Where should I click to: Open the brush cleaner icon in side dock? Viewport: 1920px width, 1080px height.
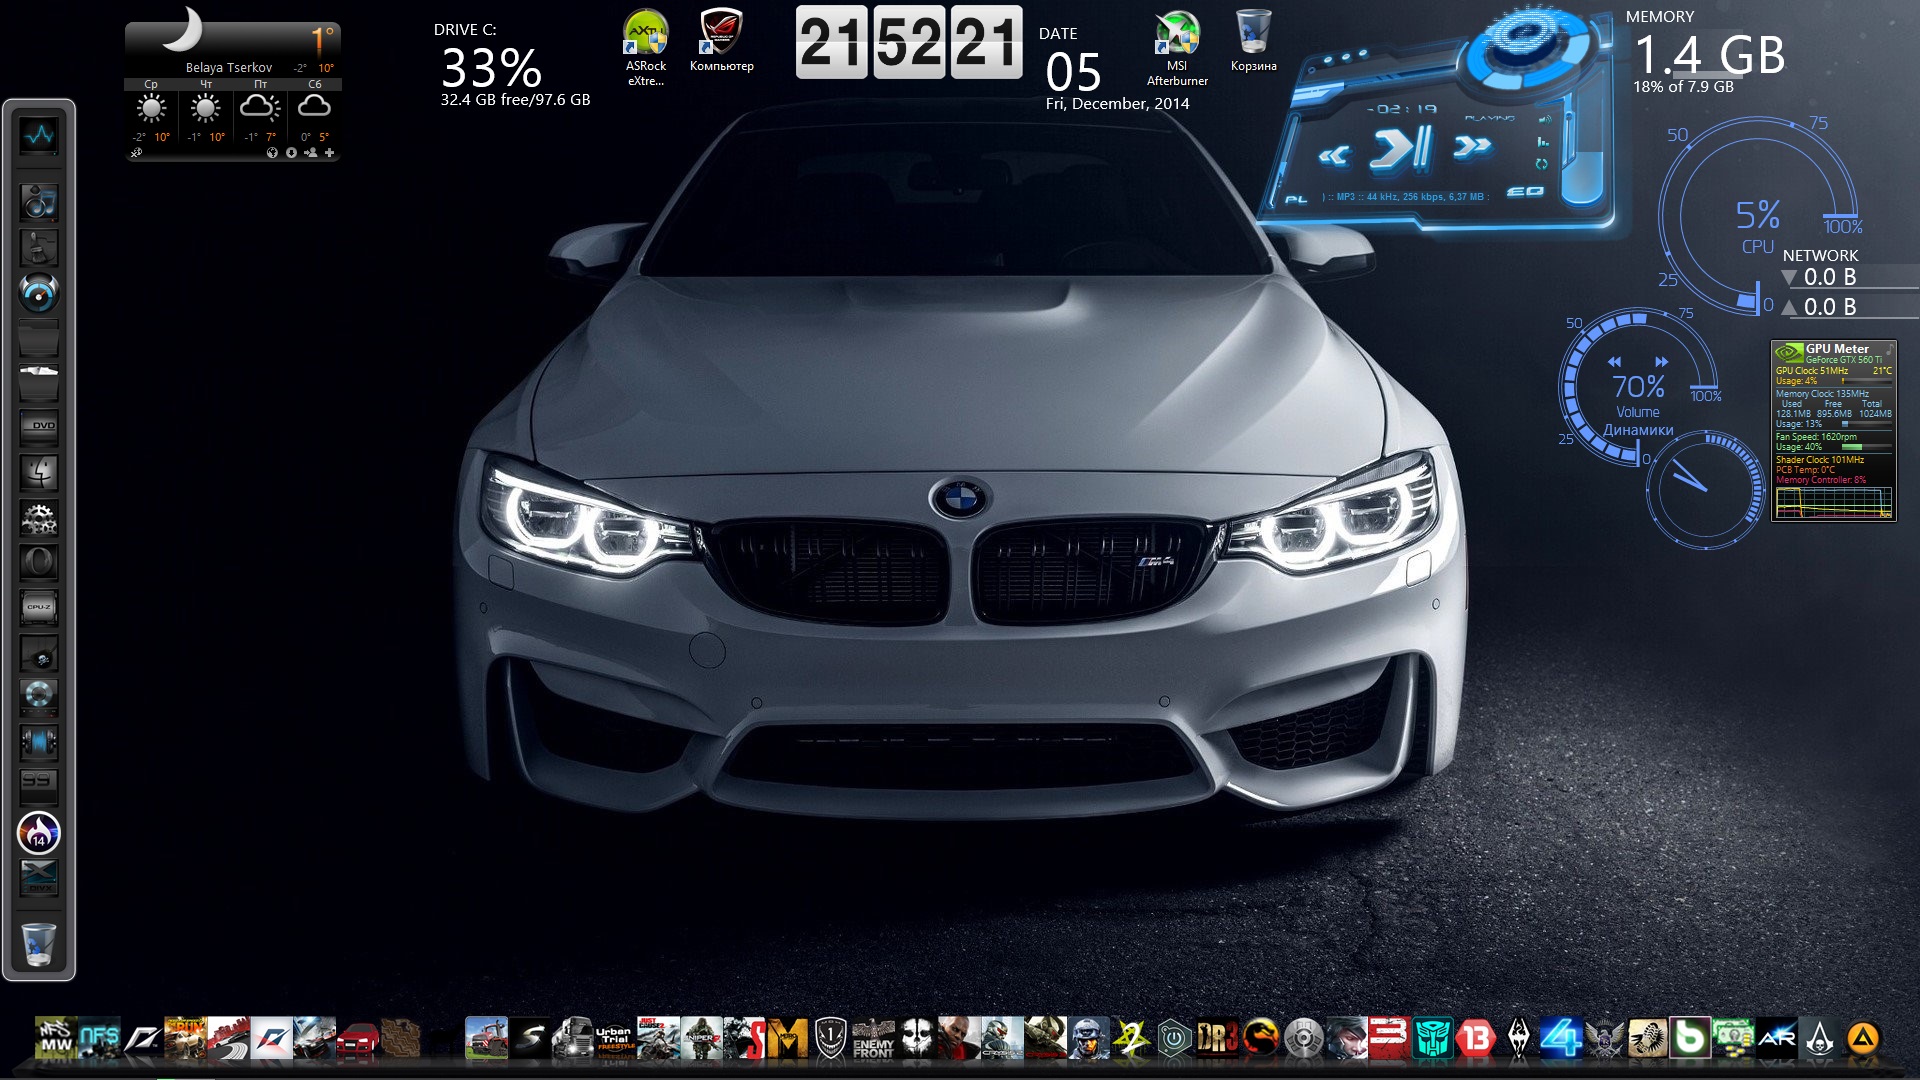click(x=39, y=247)
